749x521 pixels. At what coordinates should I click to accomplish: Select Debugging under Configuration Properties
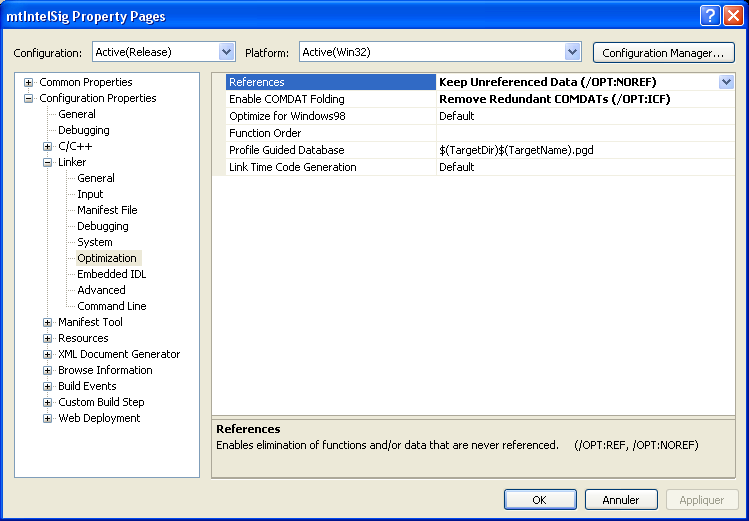point(84,130)
